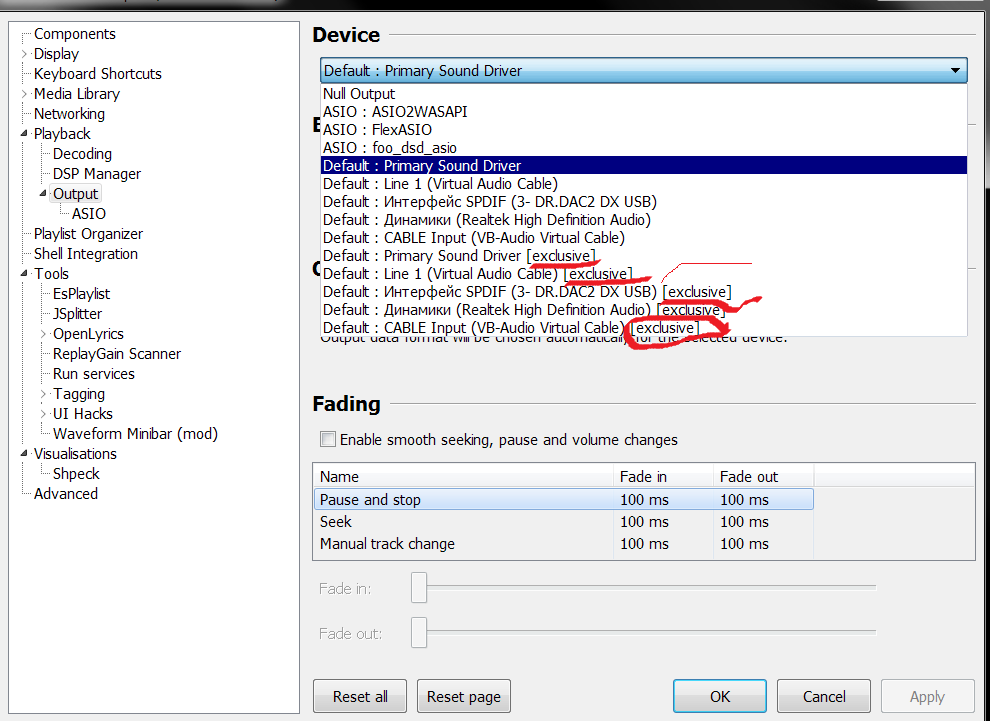The height and width of the screenshot is (721, 990).
Task: Click the OK button
Action: [719, 697]
